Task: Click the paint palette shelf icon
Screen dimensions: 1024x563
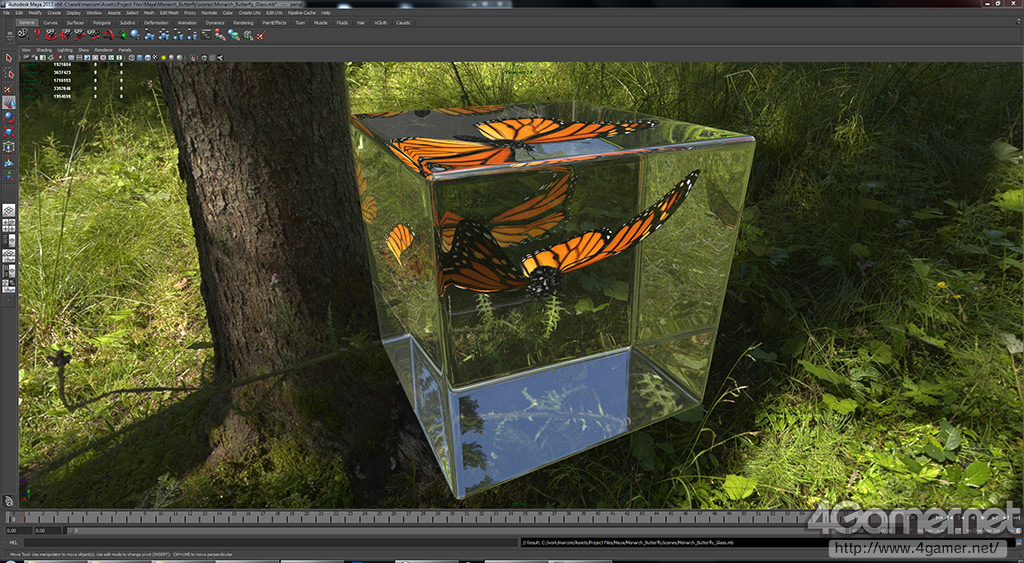Action: 261,35
